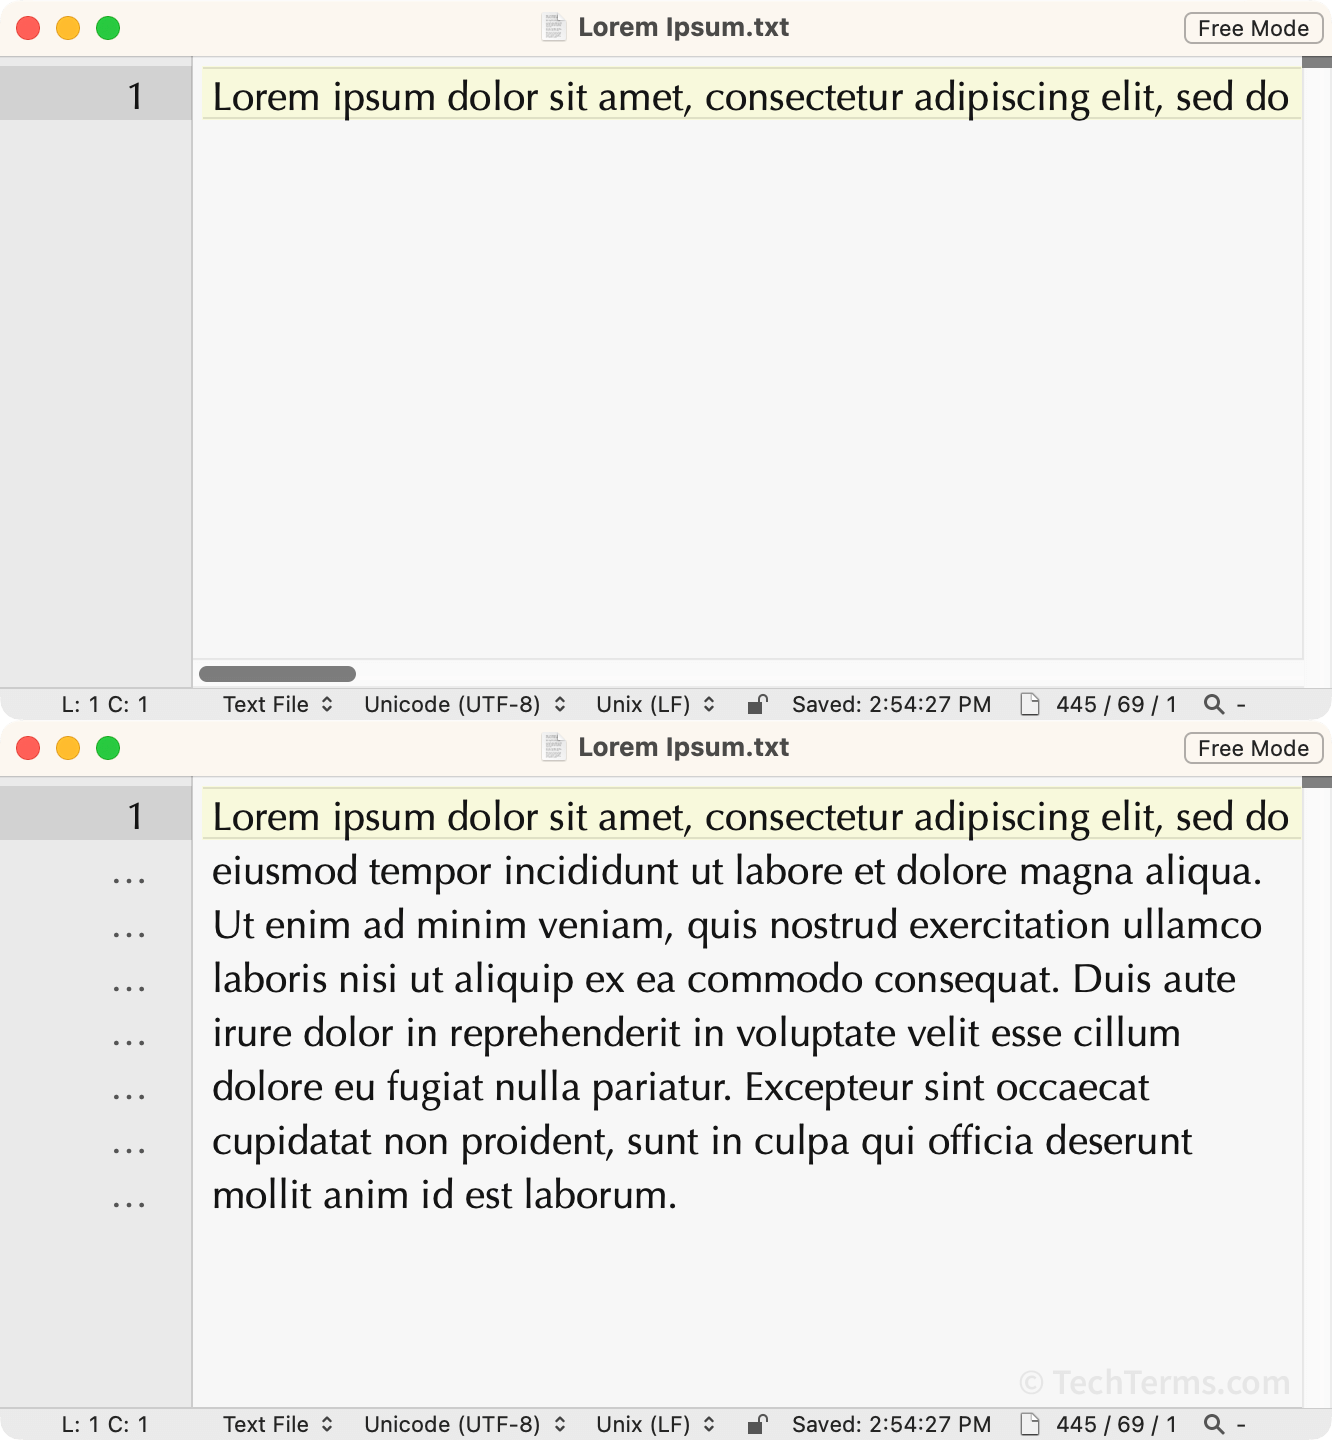The width and height of the screenshot is (1332, 1440).
Task: Open search via the magnifier icon in the top status bar
Action: pyautogui.click(x=1213, y=704)
